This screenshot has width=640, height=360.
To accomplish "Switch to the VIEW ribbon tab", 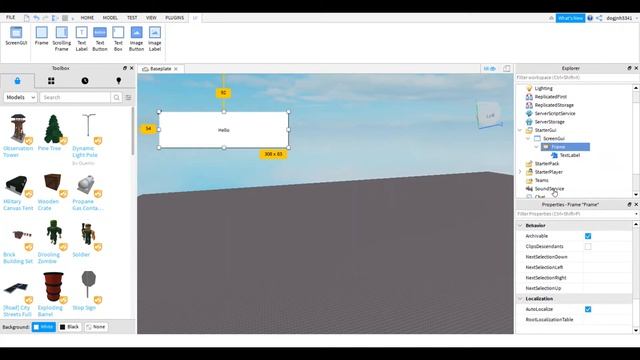I will pos(151,18).
